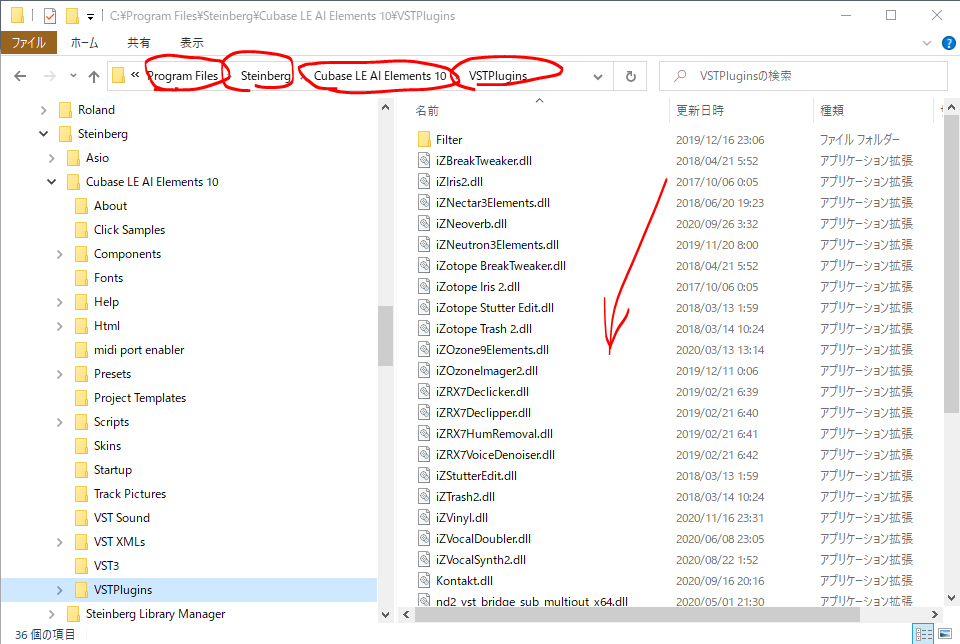Click the Skins folder icon in tree
960x644 pixels.
[81, 446]
